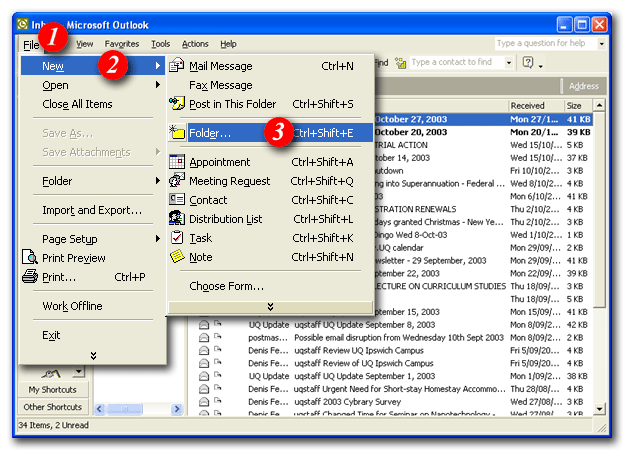Screen dimensions: 625x451
Task: Click the Note sticky icon
Action: click(176, 257)
